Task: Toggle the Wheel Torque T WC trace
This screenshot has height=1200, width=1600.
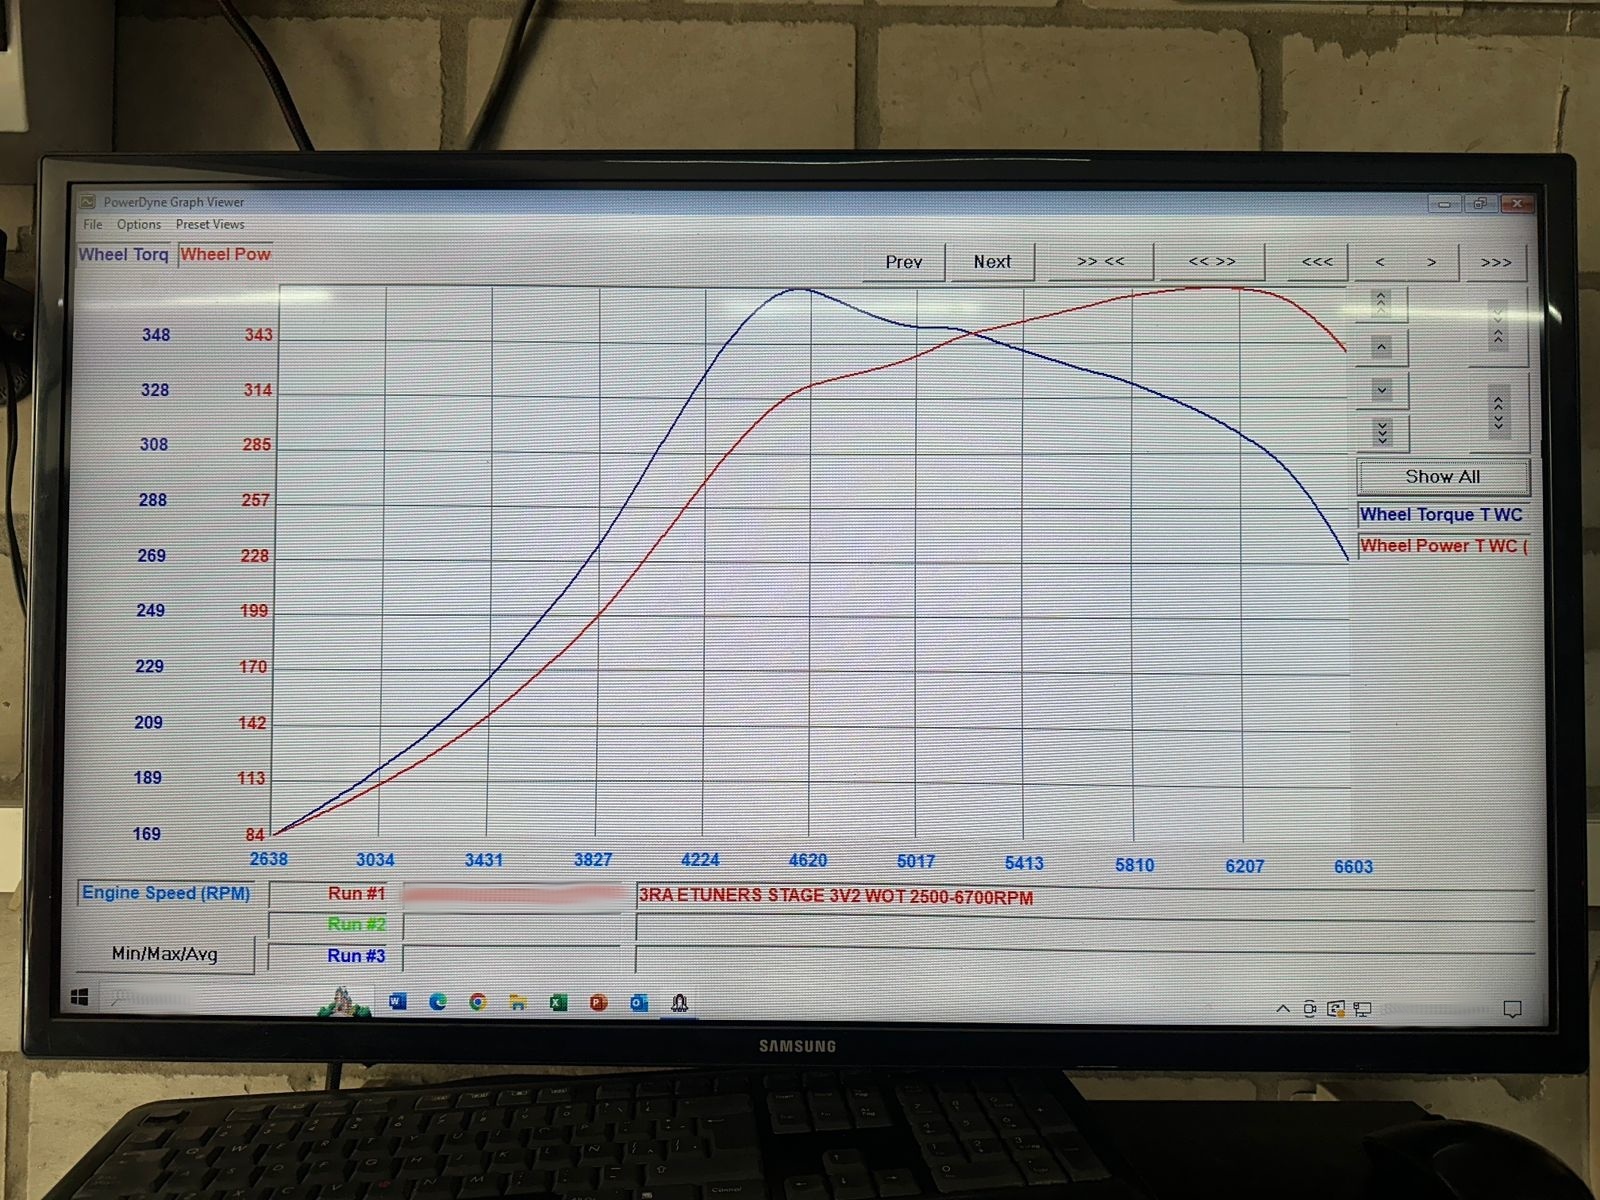Action: [1441, 515]
